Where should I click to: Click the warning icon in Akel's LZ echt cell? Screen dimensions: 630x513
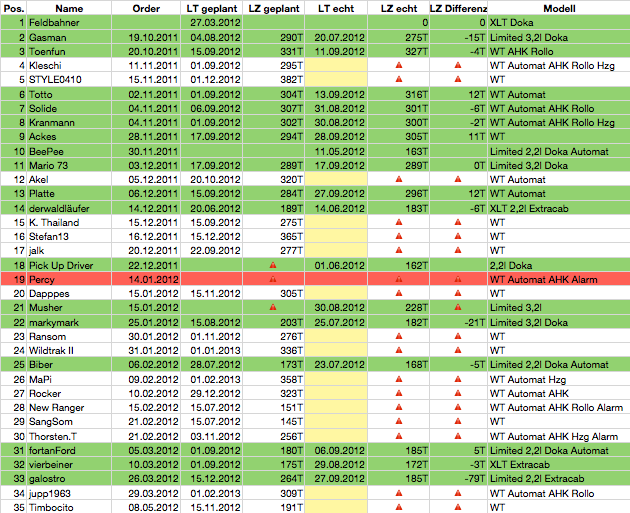399,179
